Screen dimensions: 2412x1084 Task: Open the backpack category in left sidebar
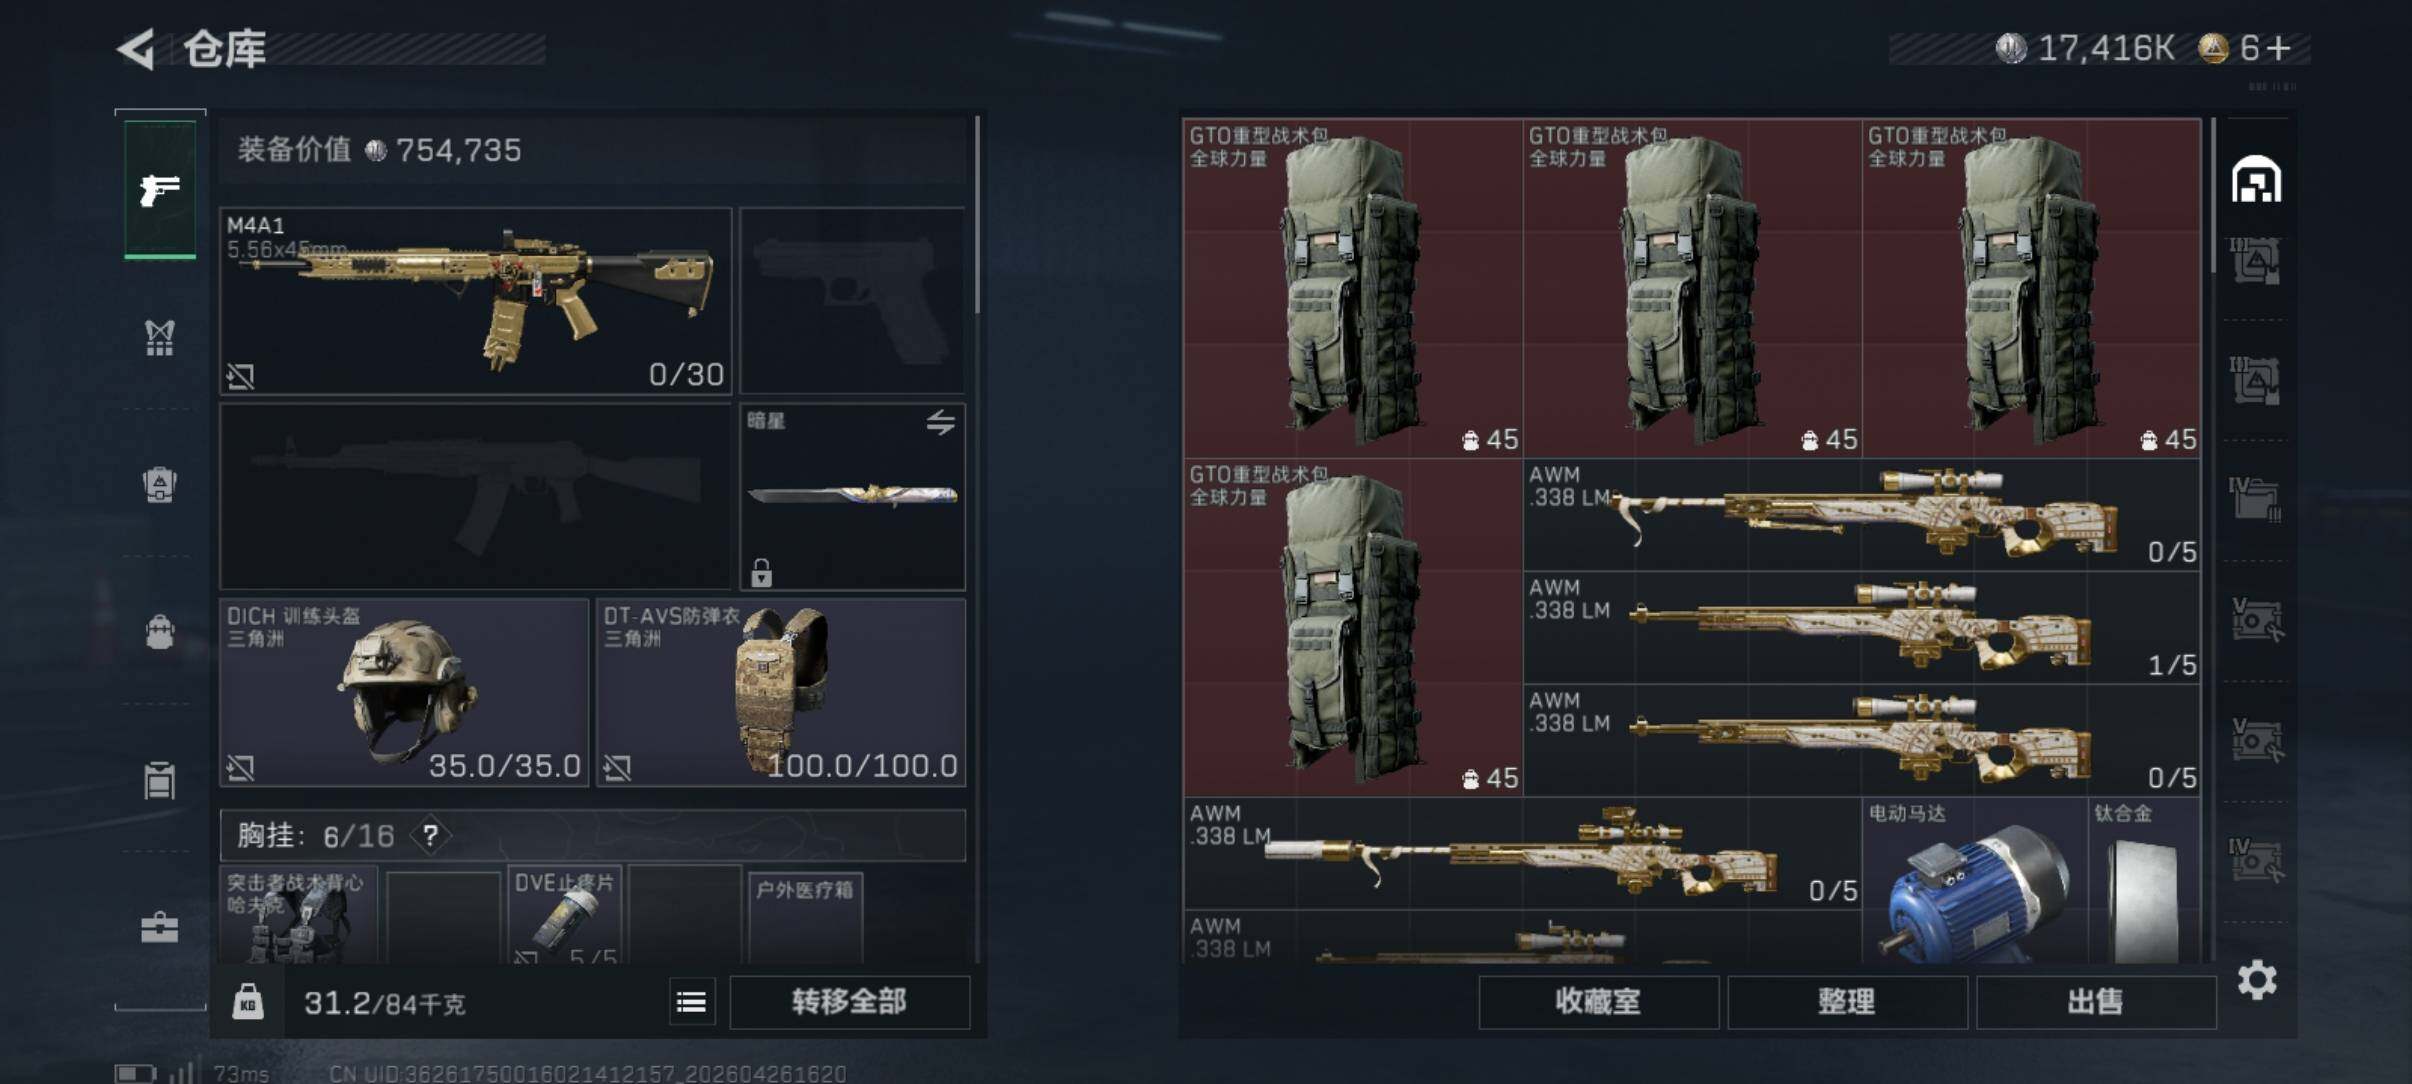160,485
